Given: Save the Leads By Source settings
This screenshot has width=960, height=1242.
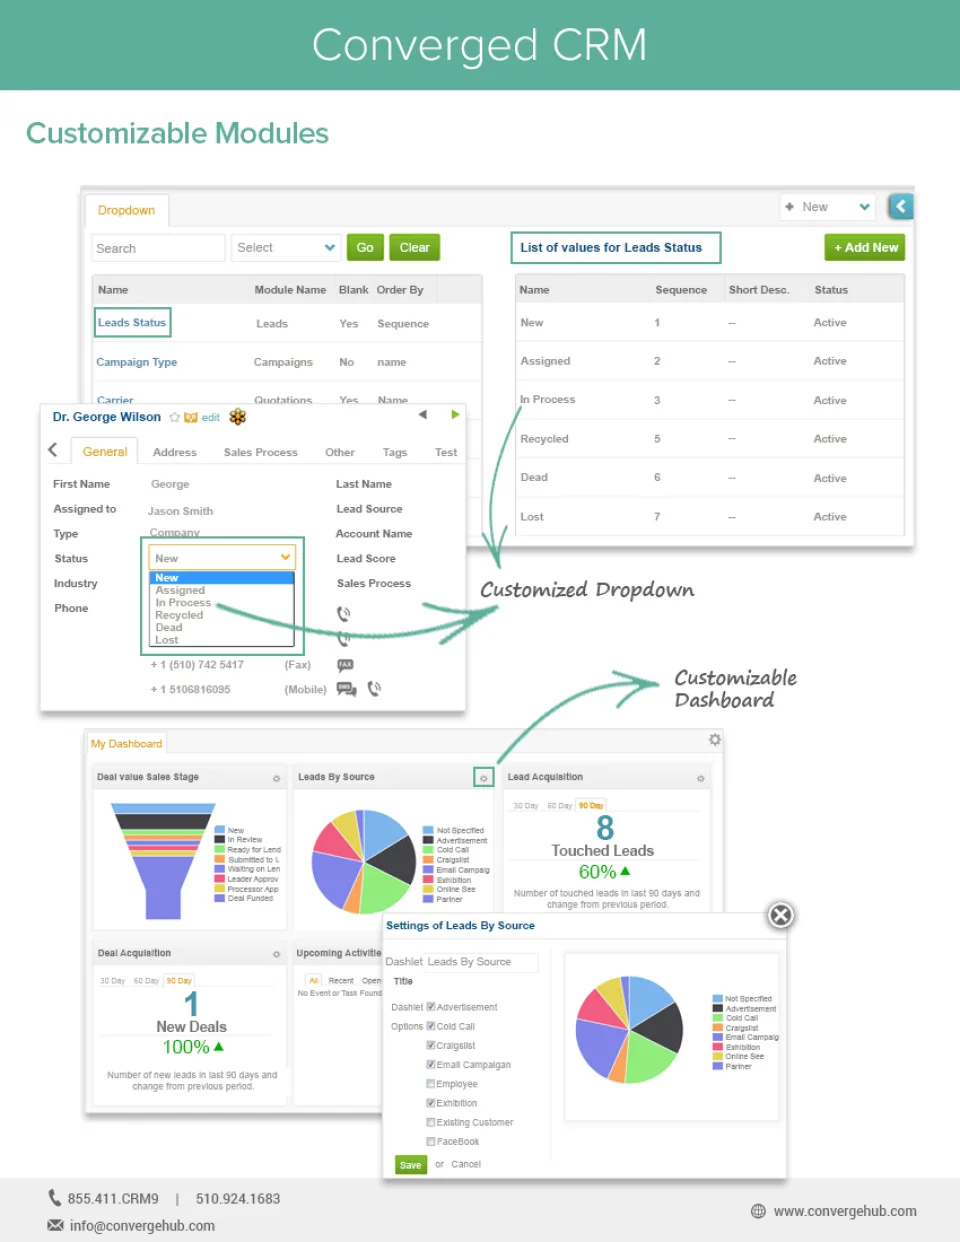Looking at the screenshot, I should (411, 1165).
